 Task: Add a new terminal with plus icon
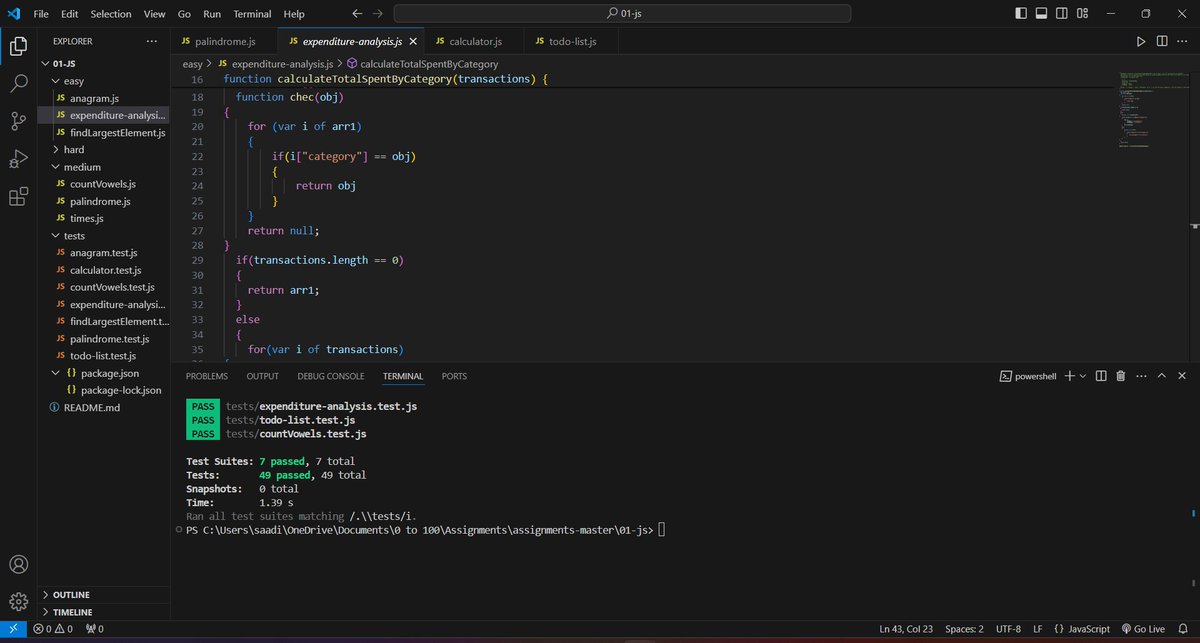[1069, 376]
